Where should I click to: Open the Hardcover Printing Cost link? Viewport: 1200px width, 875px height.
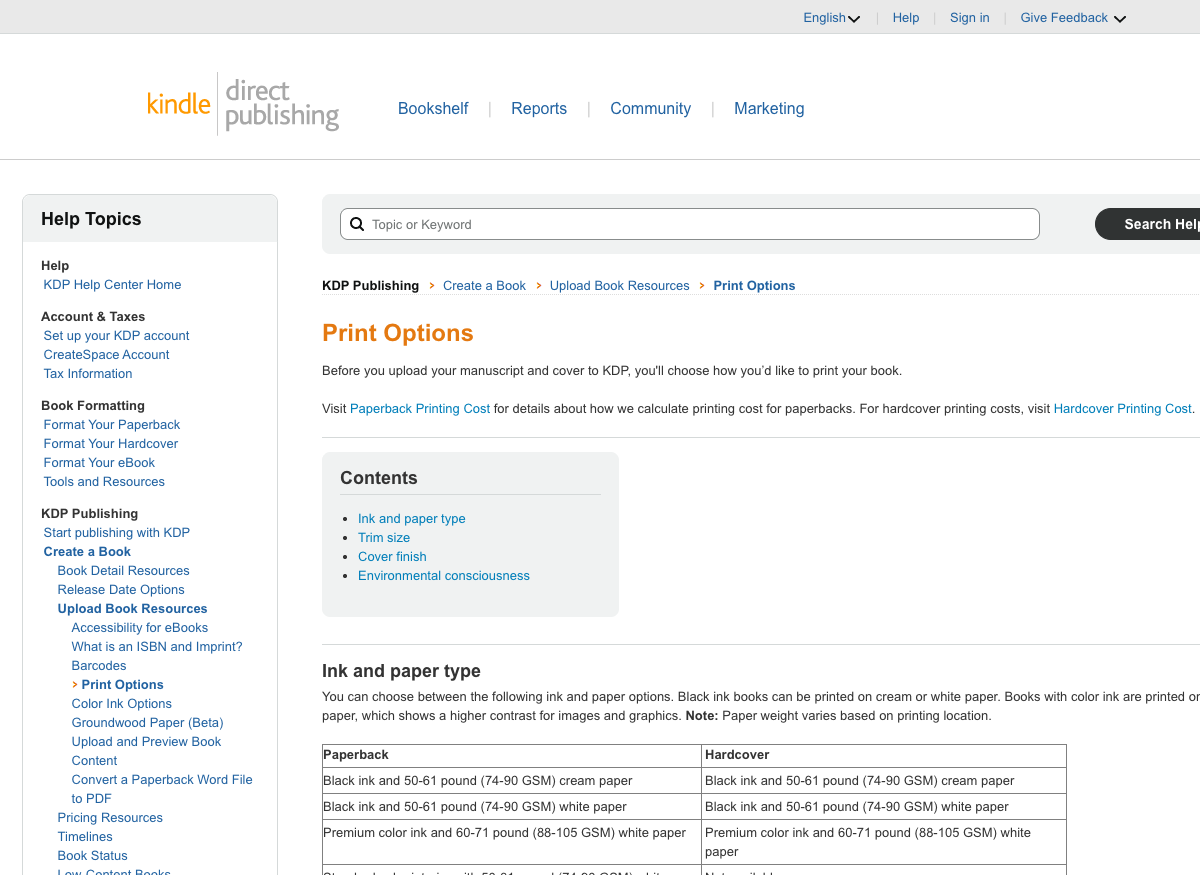coord(1123,408)
